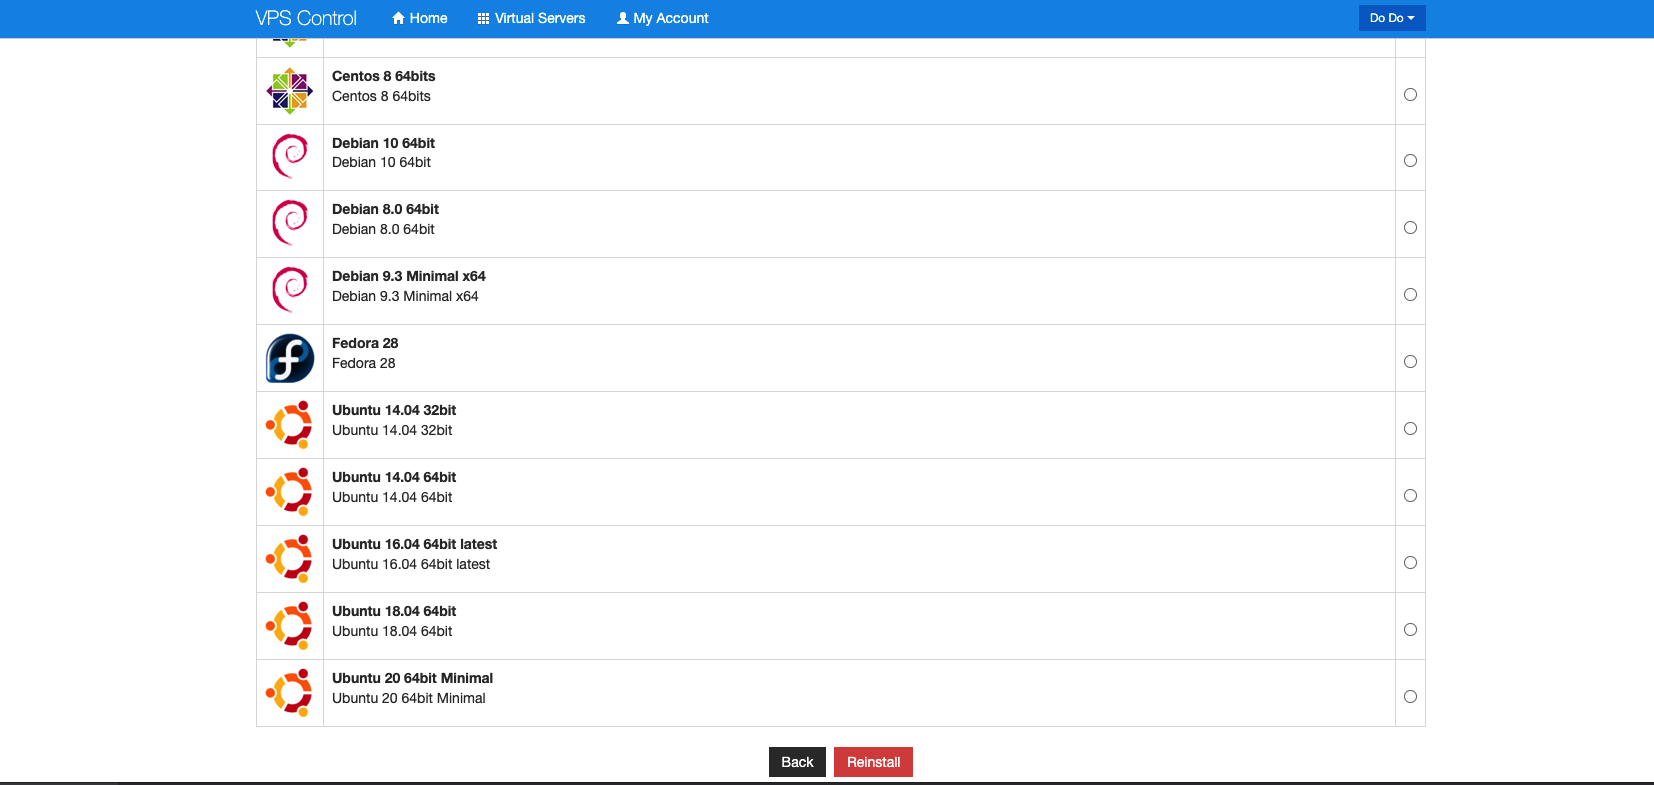This screenshot has width=1654, height=785.
Task: Click the Back button
Action: [x=797, y=762]
